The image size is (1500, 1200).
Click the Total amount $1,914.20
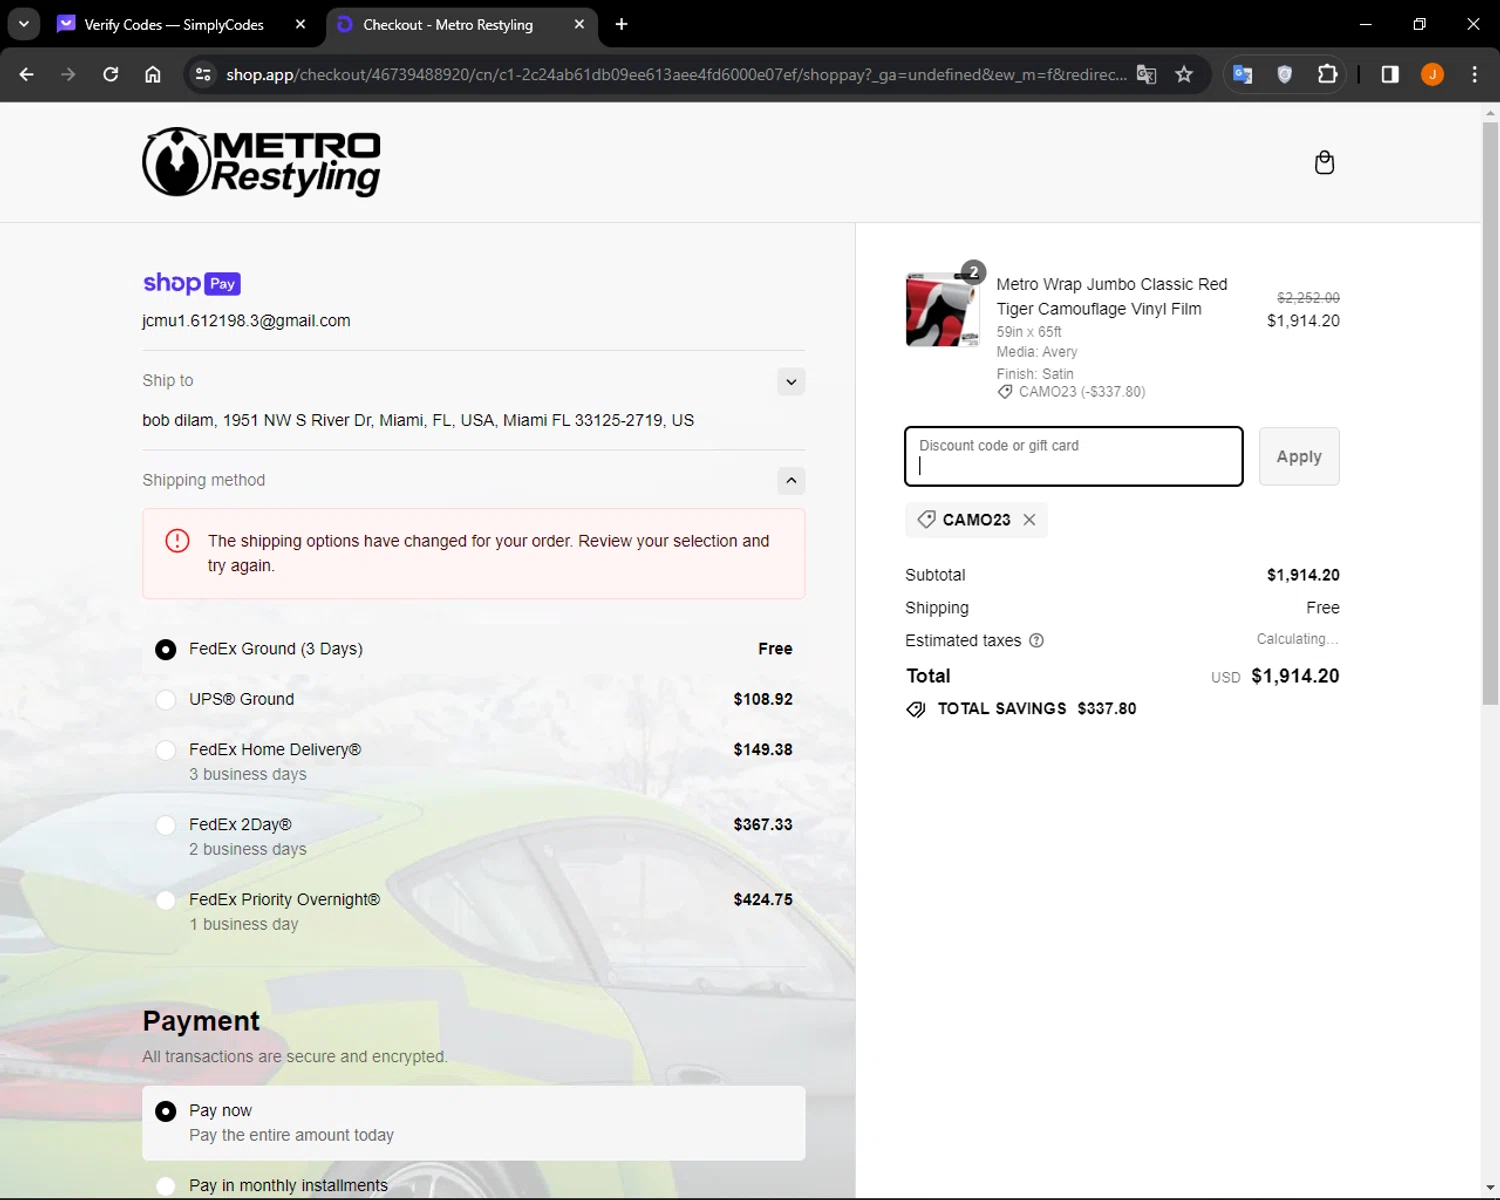tap(1295, 676)
